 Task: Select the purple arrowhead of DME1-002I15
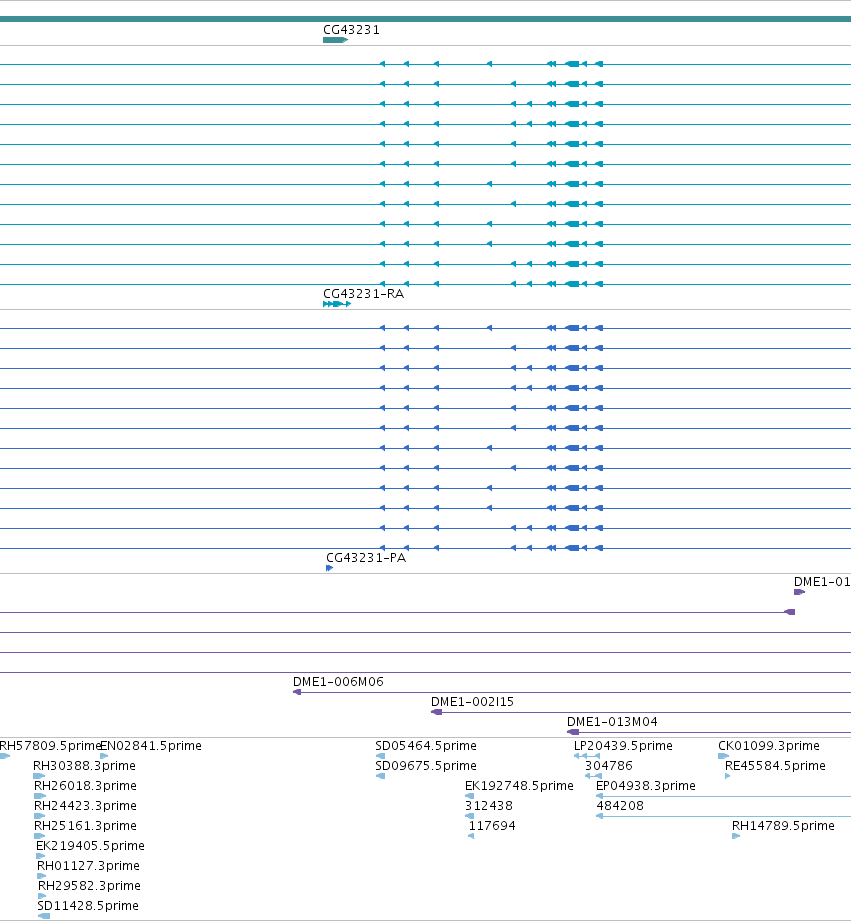pos(436,712)
